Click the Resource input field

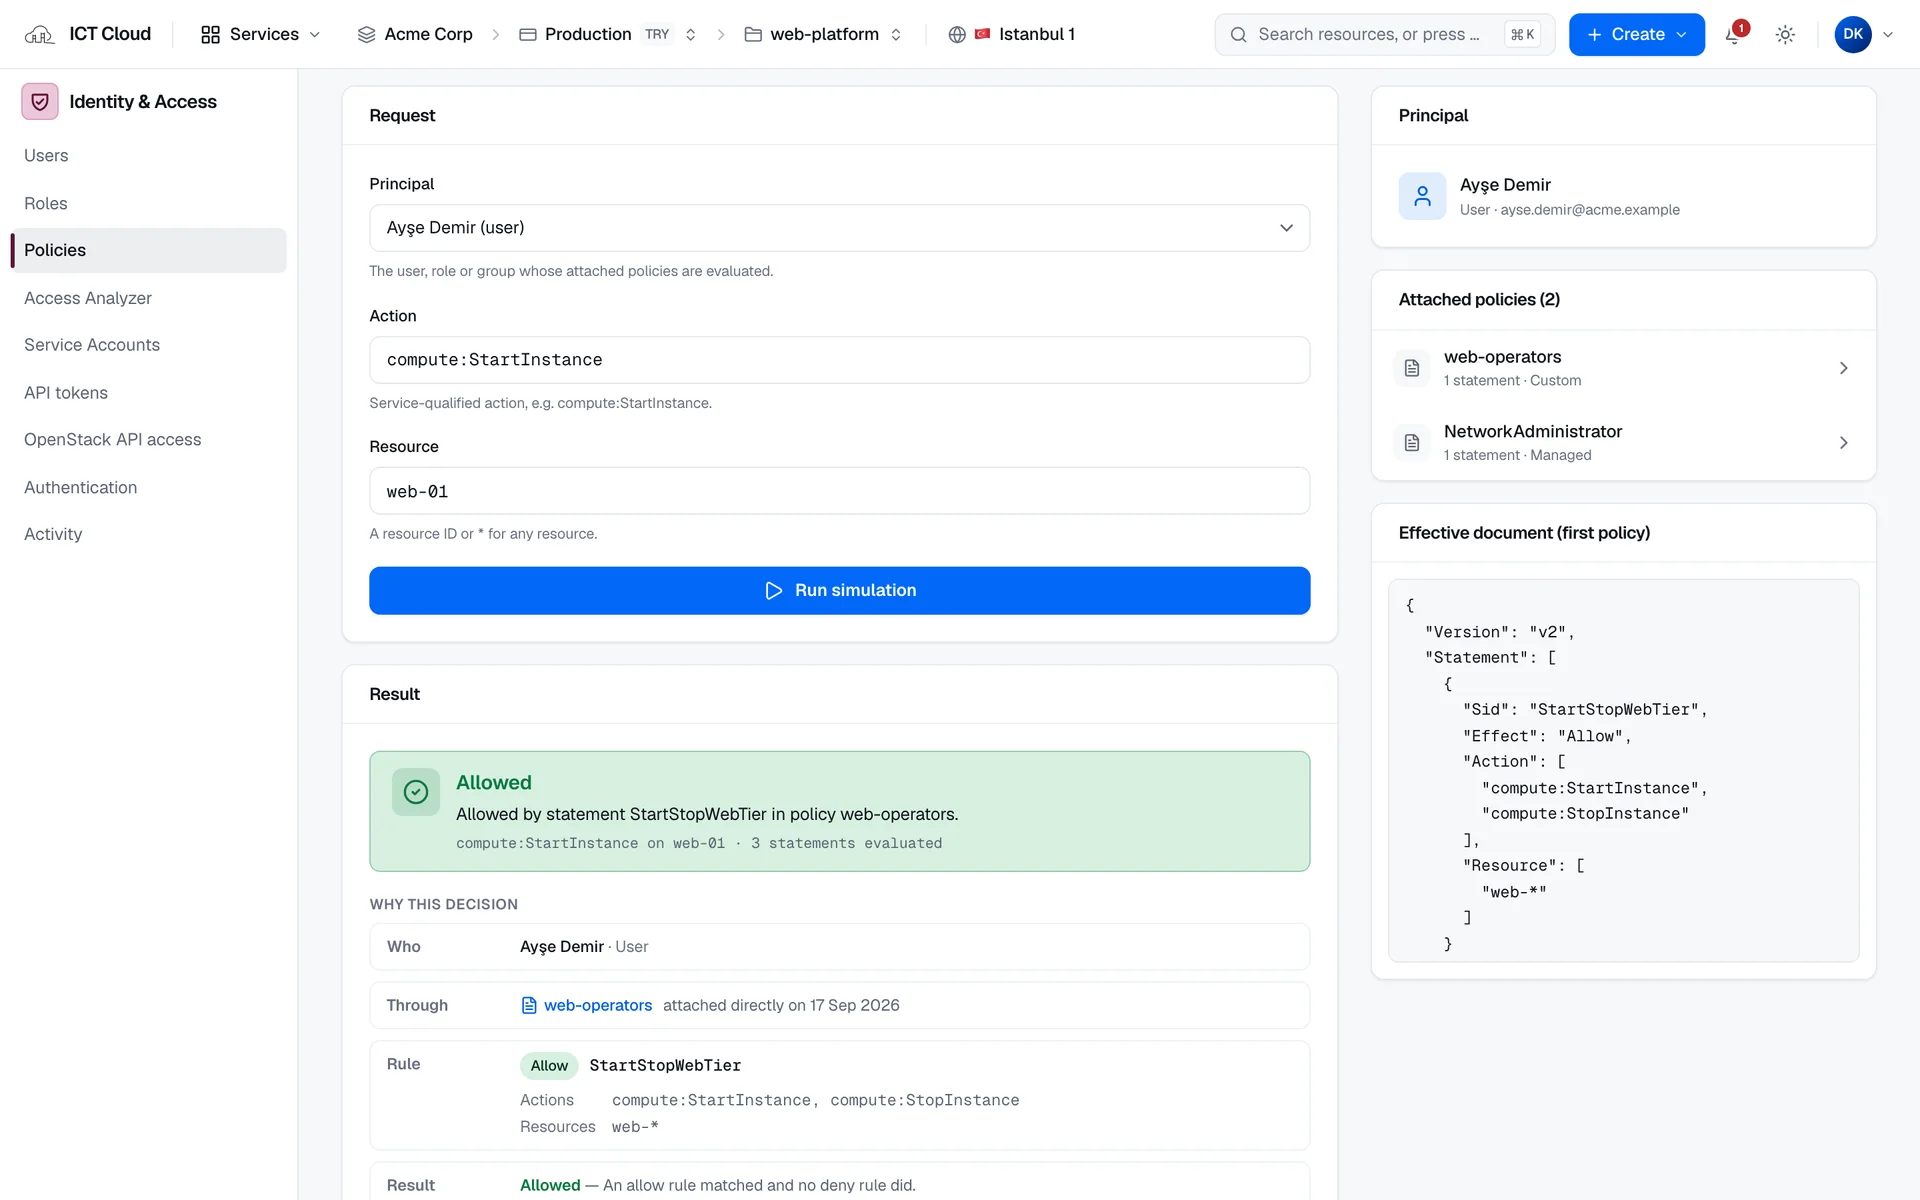(x=840, y=491)
